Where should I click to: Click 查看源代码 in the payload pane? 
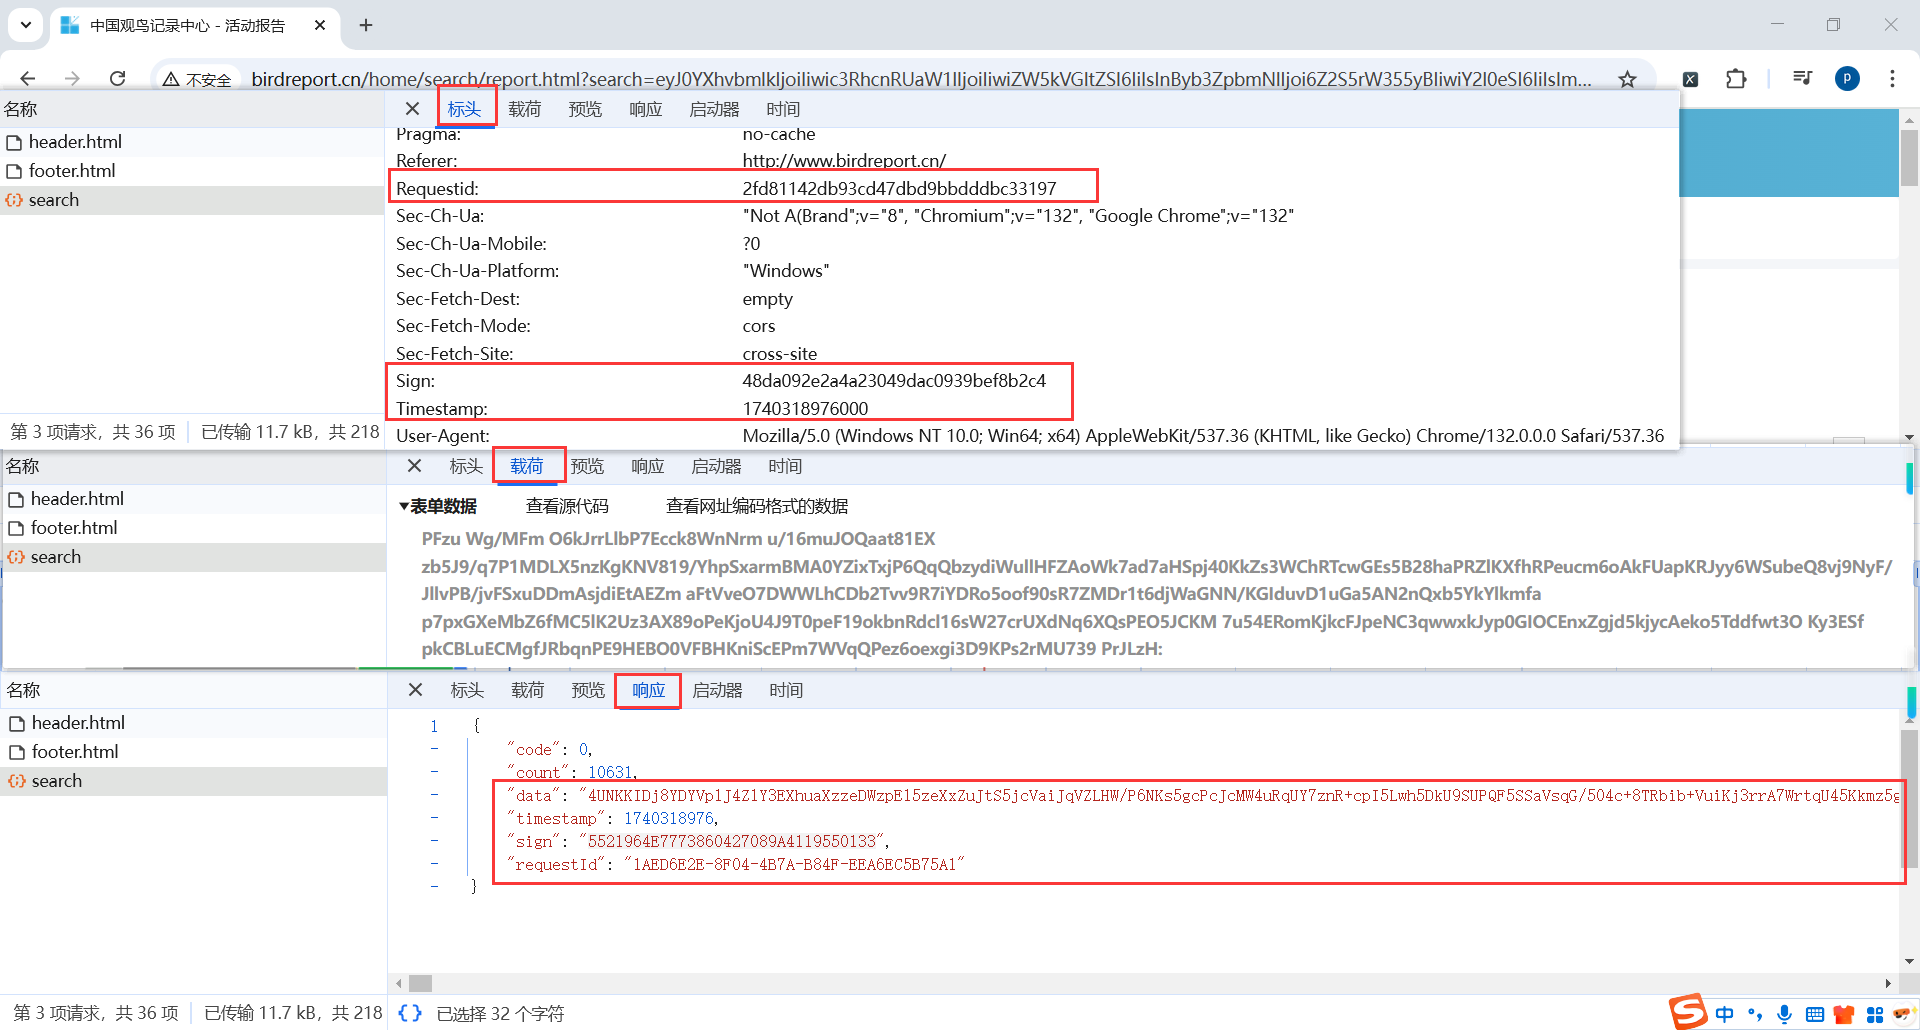[x=567, y=506]
